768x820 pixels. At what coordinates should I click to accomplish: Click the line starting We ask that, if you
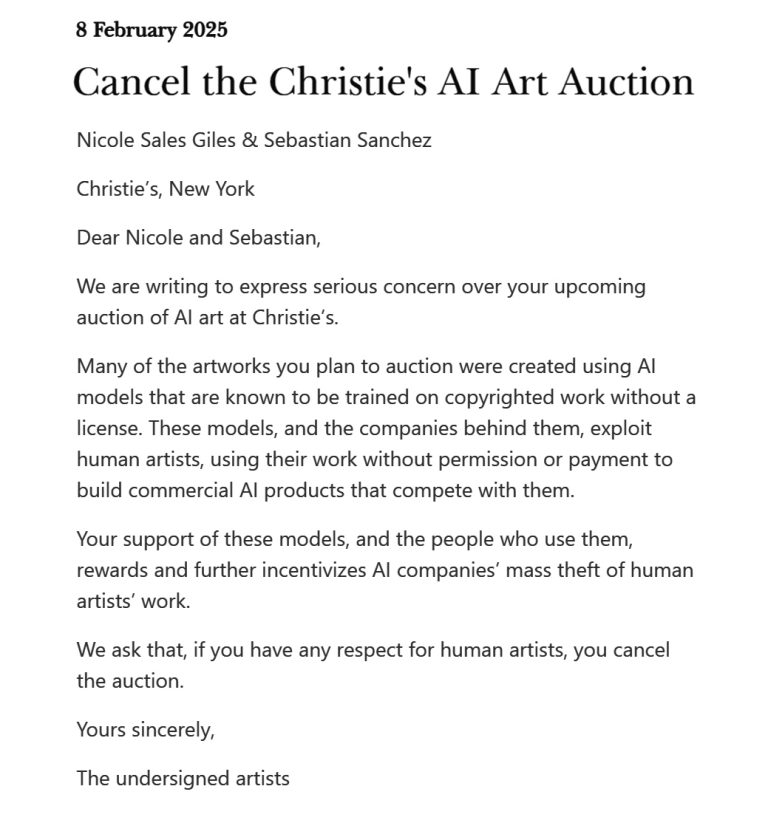coord(373,650)
